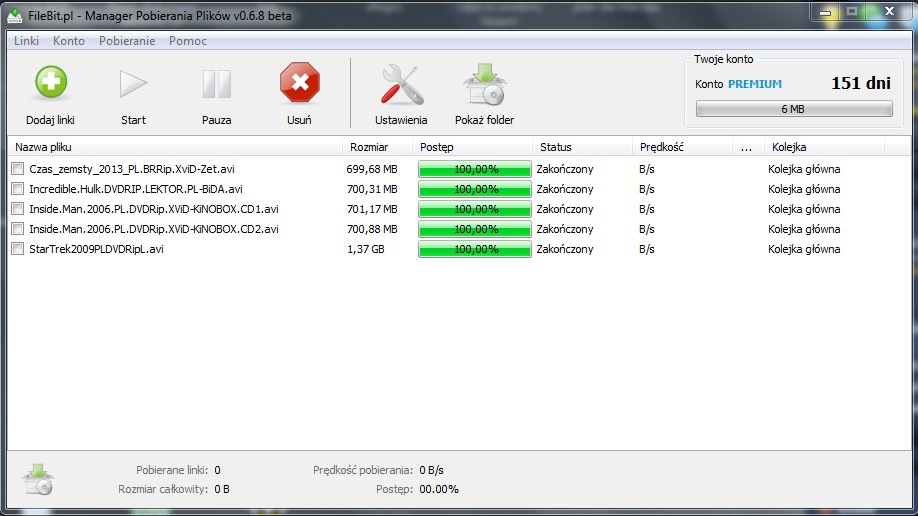Open the Pobieranie menu
This screenshot has width=918, height=516.
127,40
